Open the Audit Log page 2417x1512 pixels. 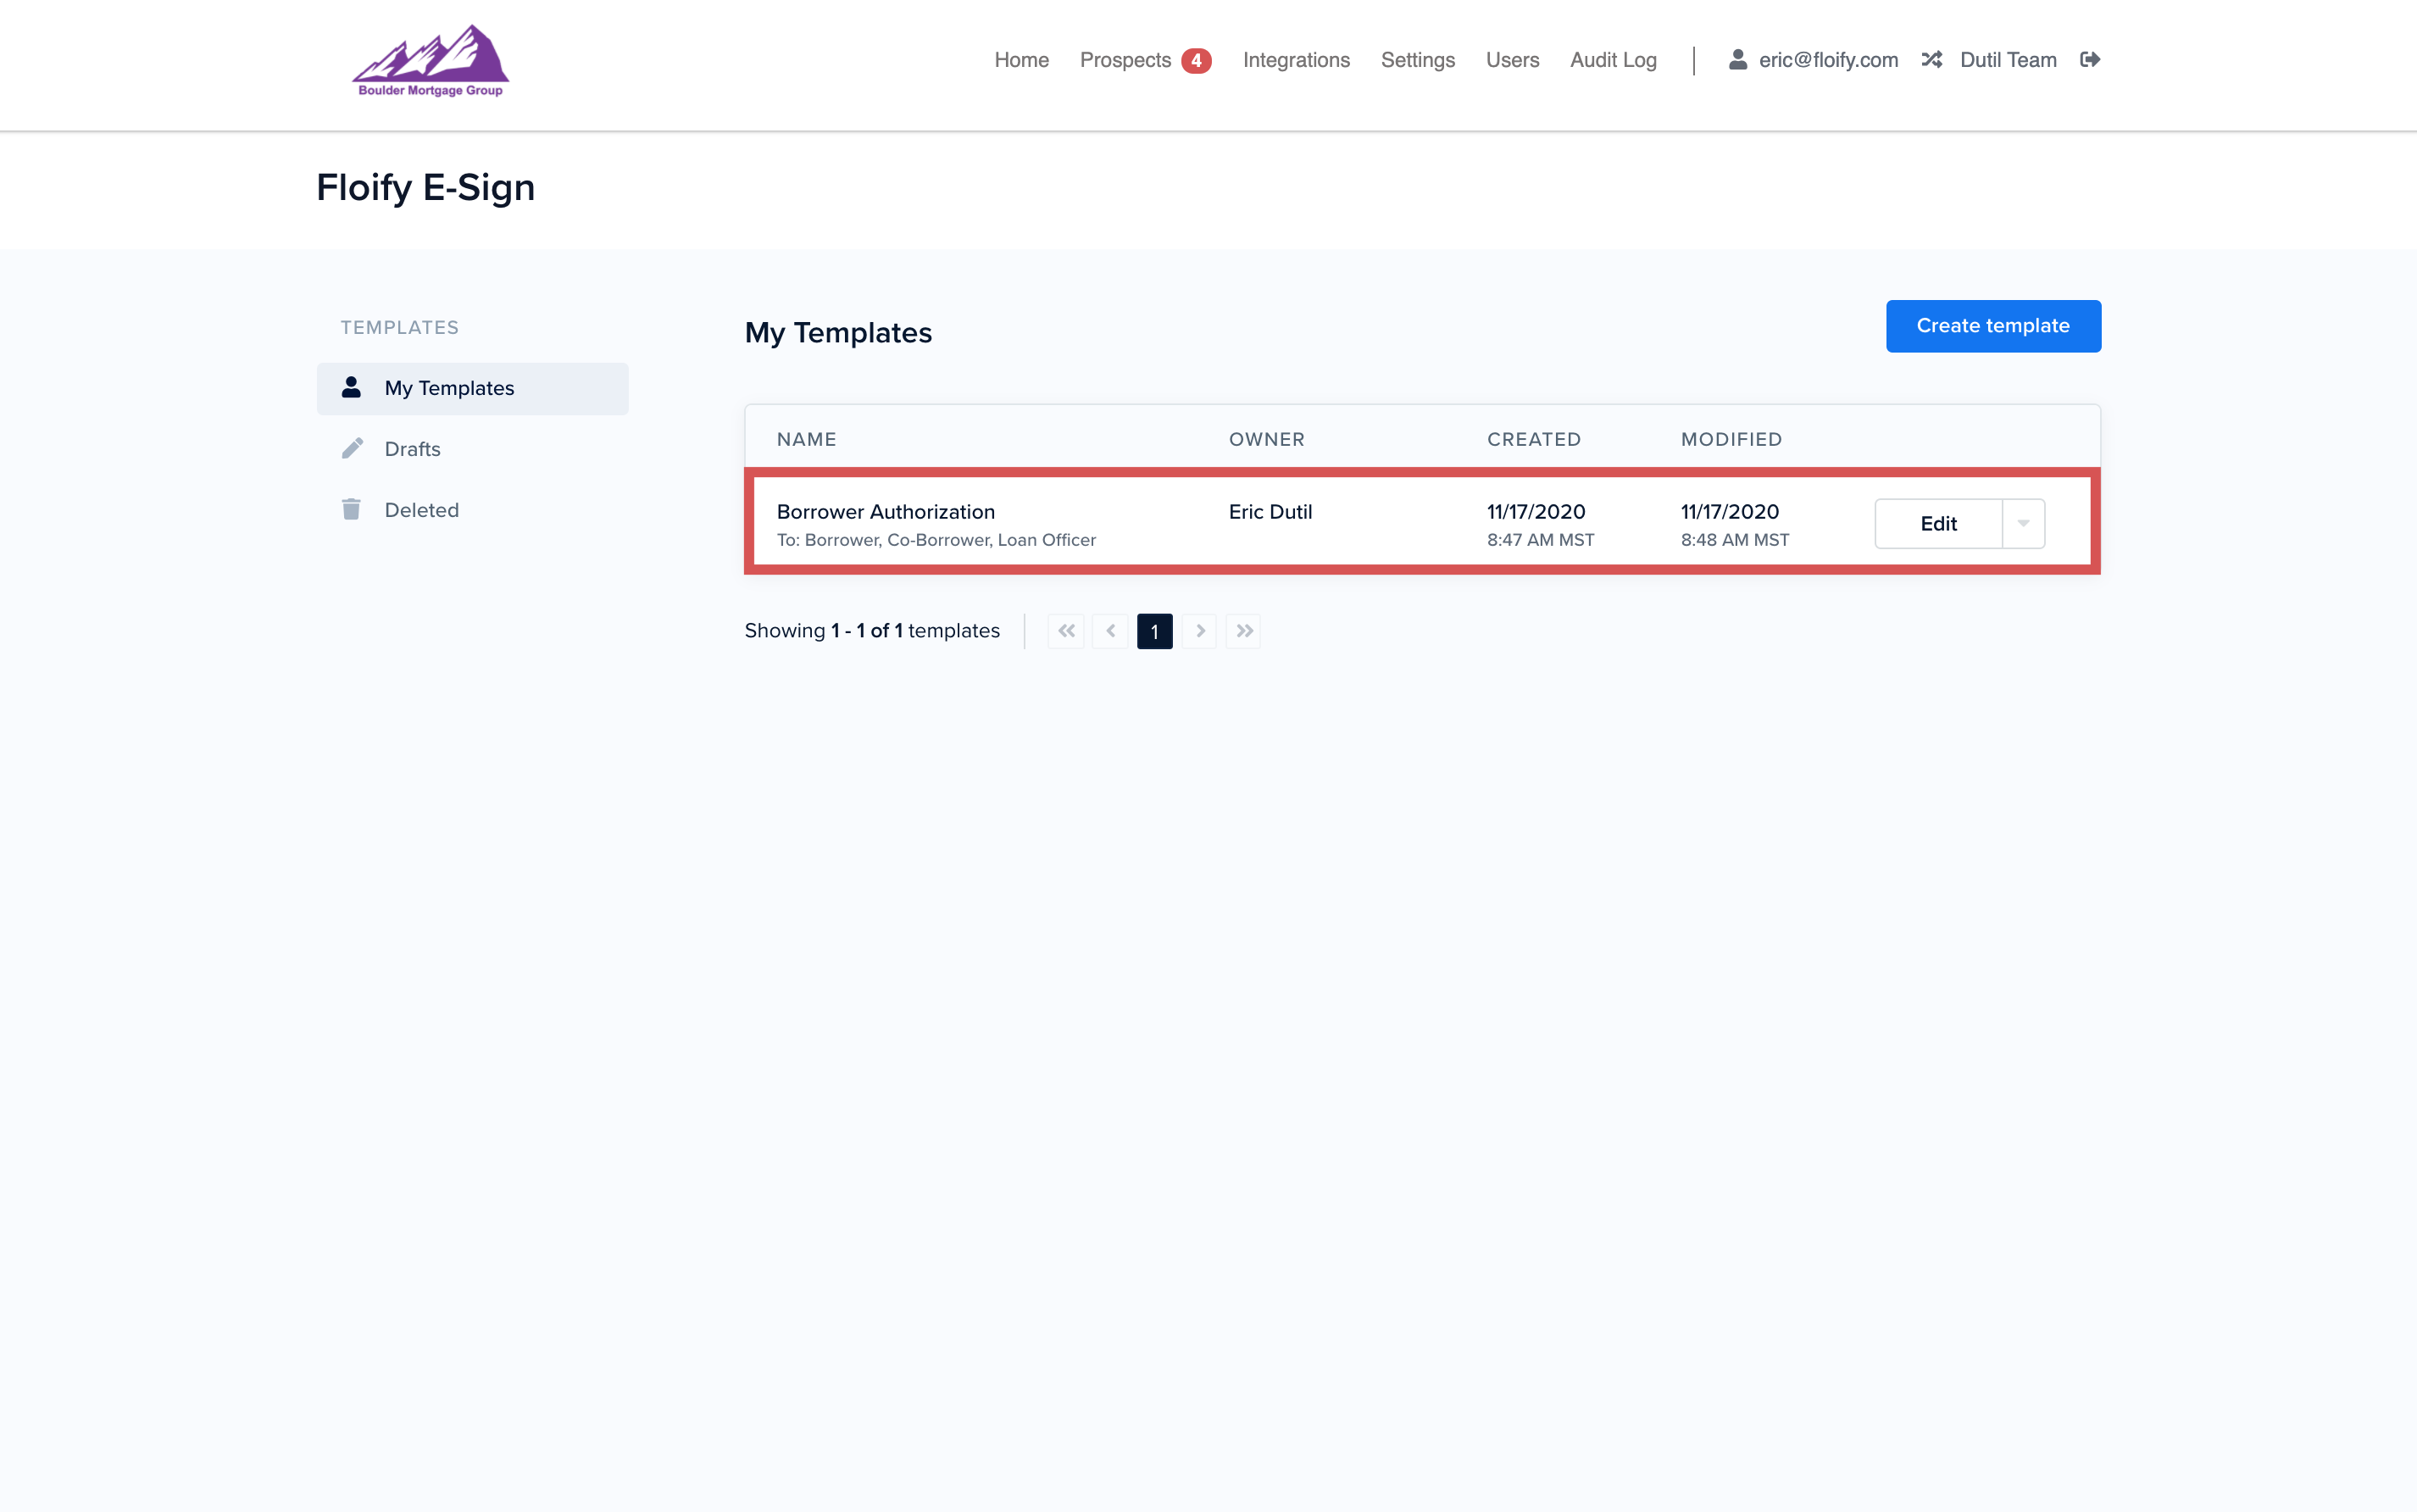click(x=1613, y=60)
